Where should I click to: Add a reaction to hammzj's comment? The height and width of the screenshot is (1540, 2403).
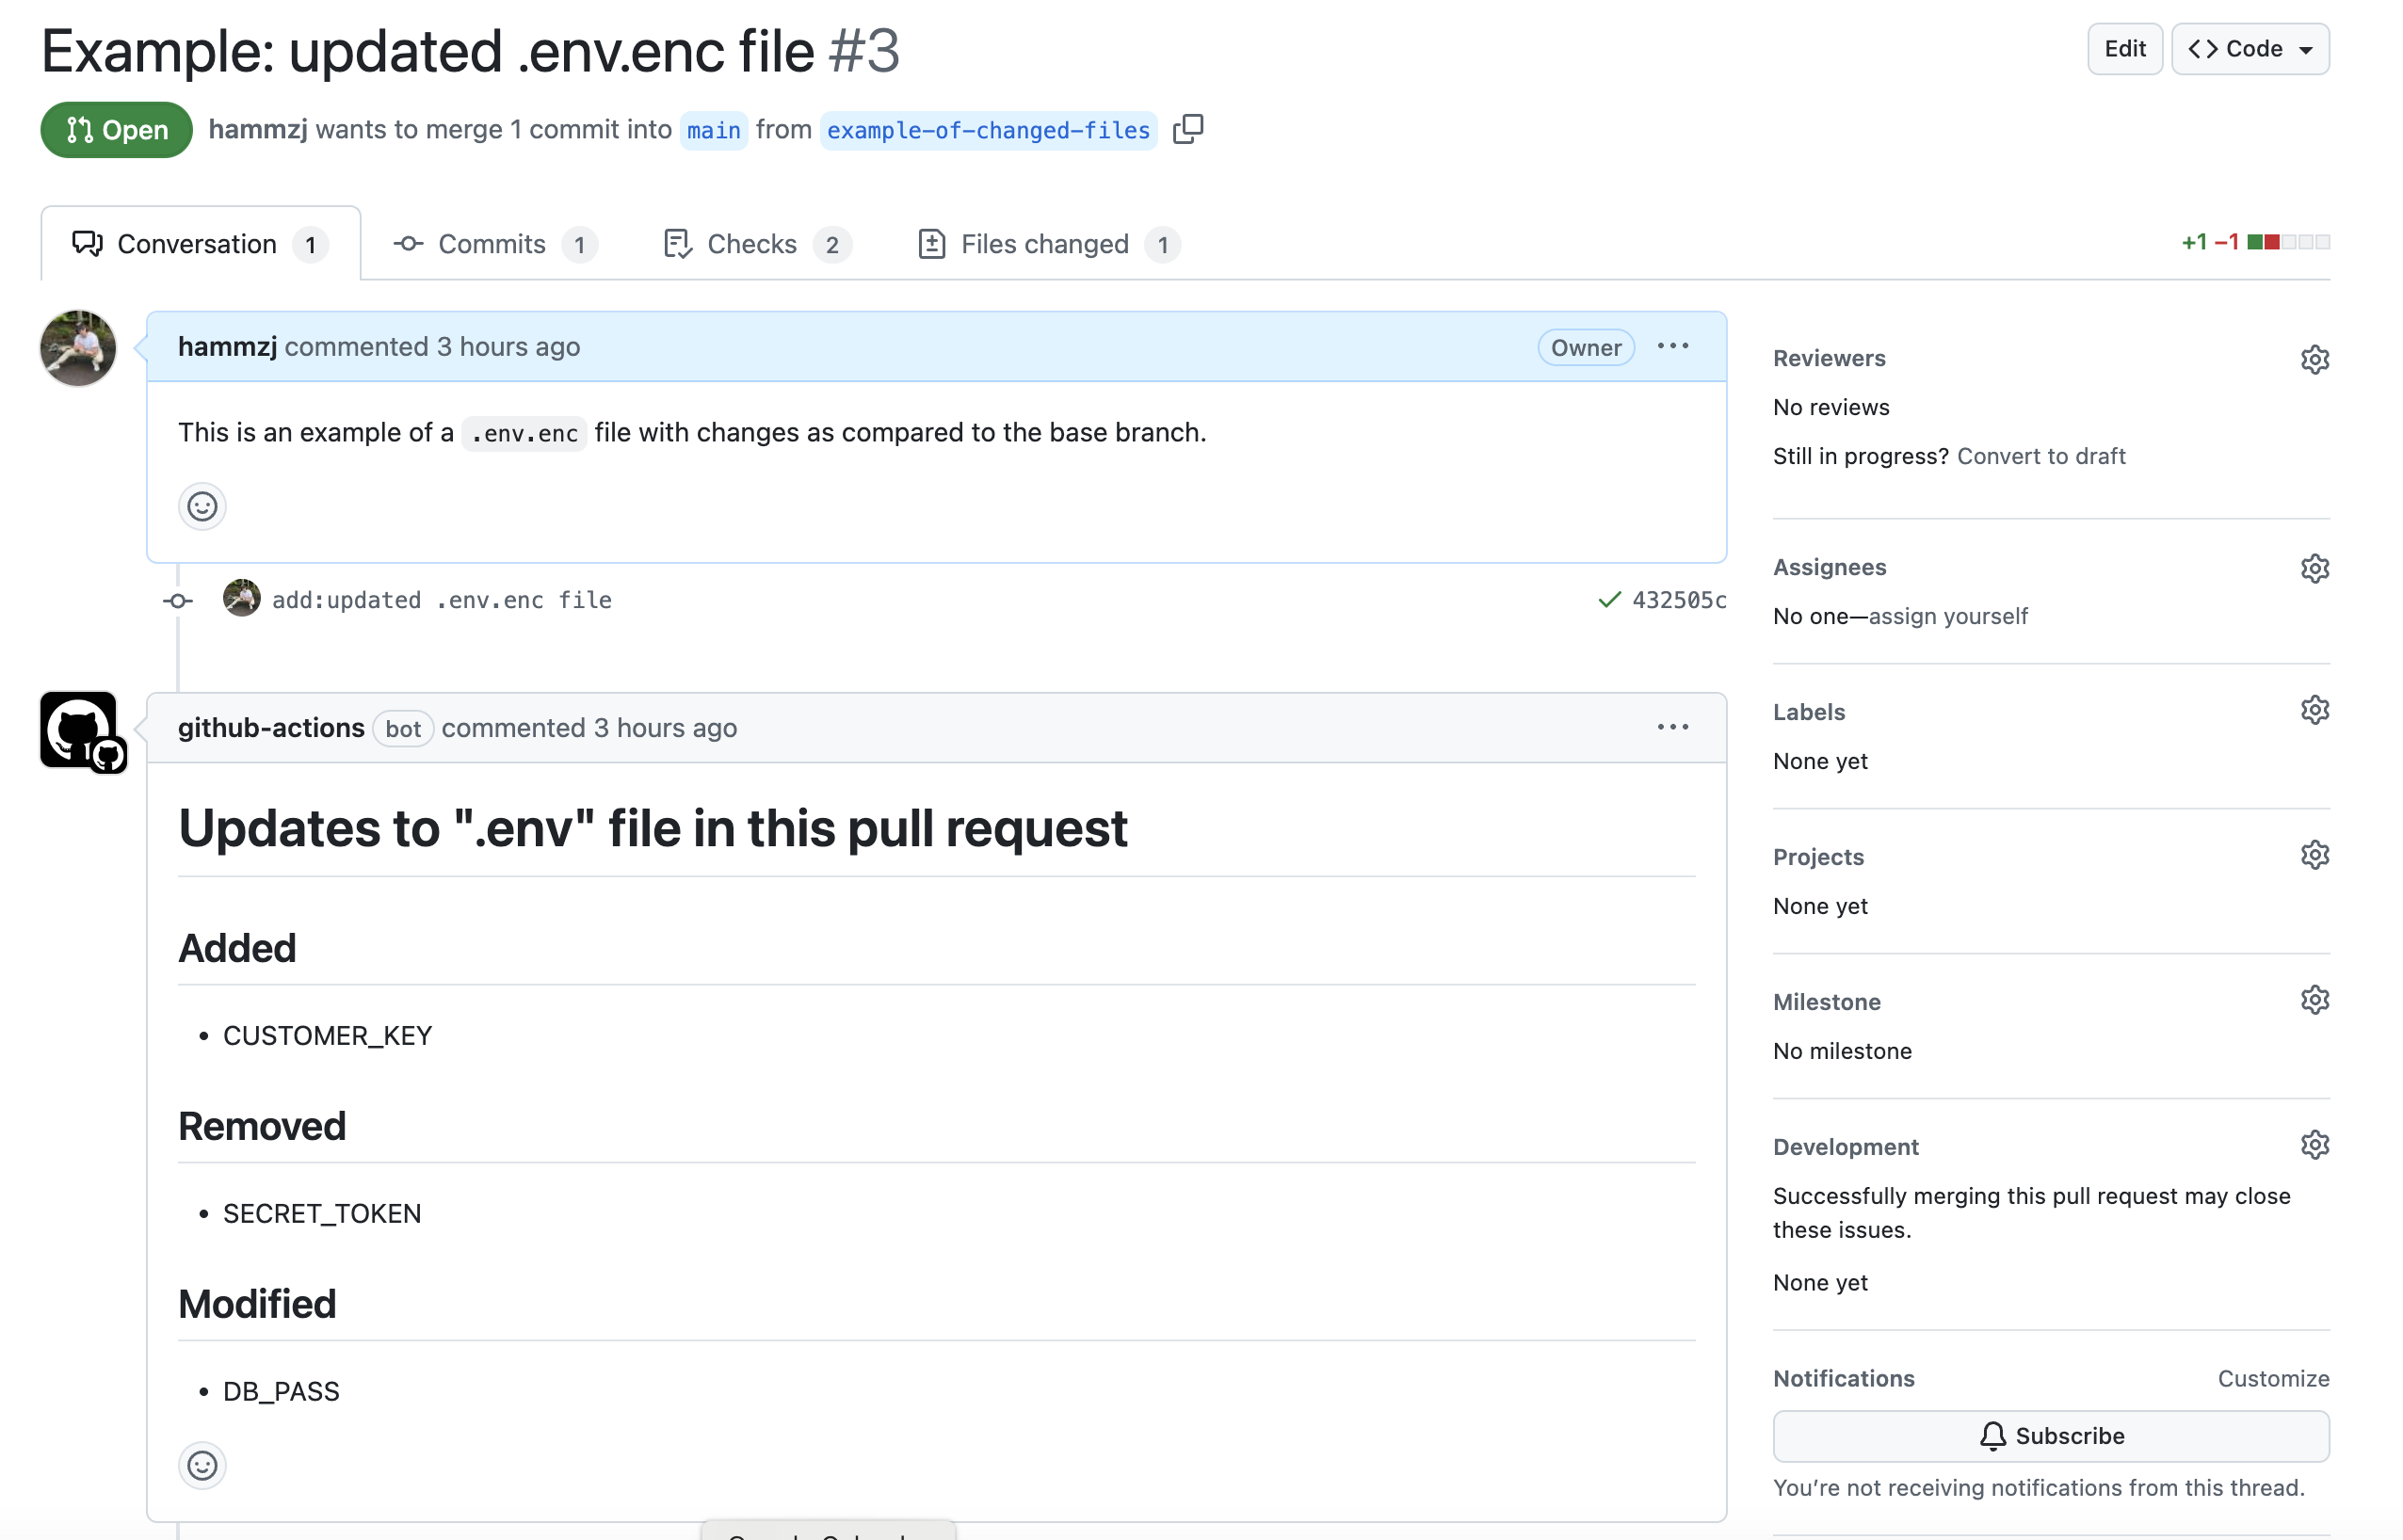coord(202,506)
